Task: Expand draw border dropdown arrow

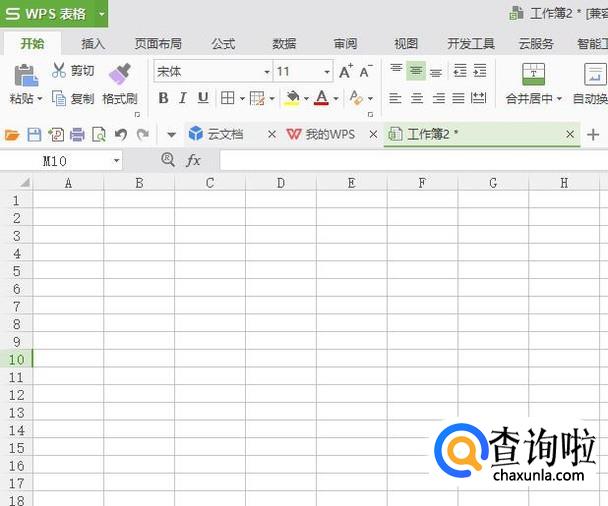Action: click(272, 99)
